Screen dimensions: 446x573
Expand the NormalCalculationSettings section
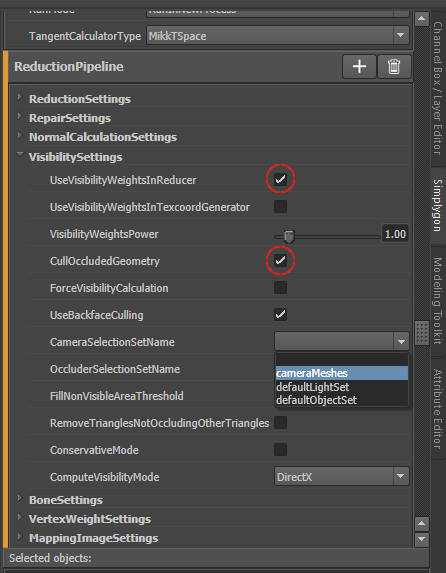[20, 135]
